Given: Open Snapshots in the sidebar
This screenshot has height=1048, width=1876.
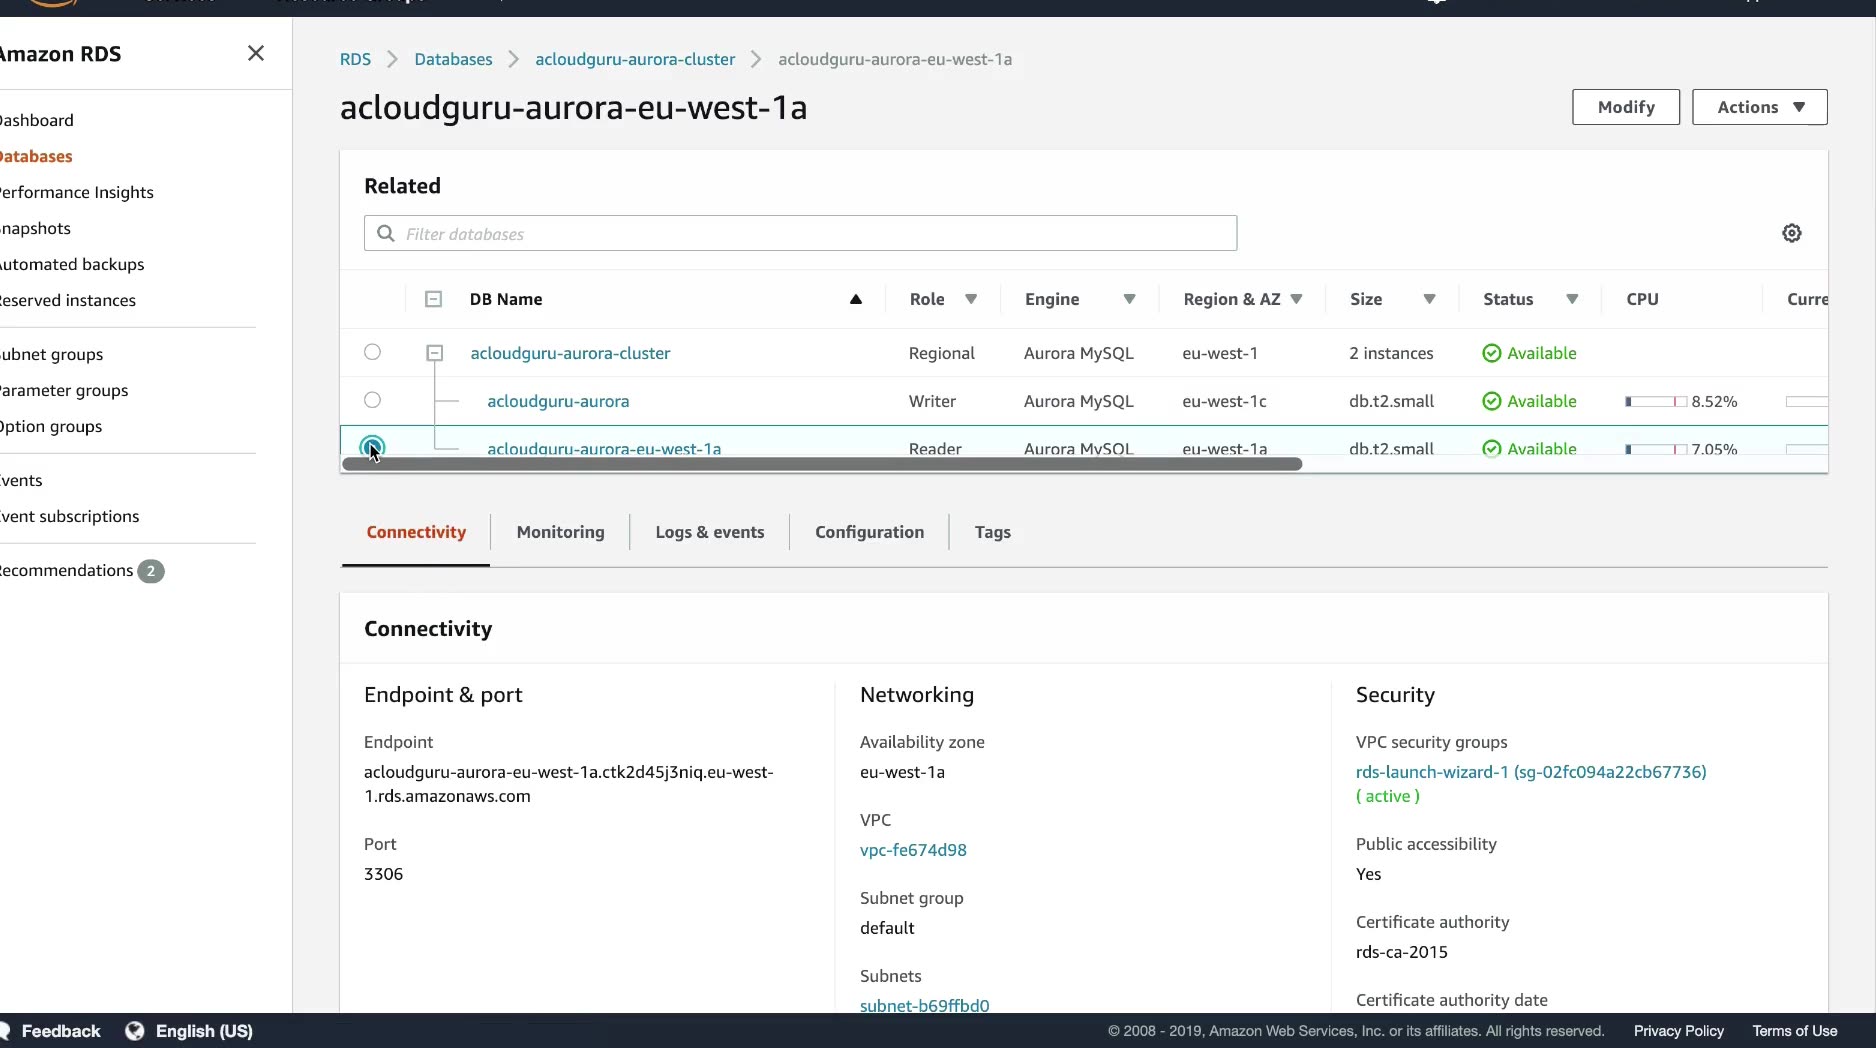Looking at the screenshot, I should (x=35, y=228).
